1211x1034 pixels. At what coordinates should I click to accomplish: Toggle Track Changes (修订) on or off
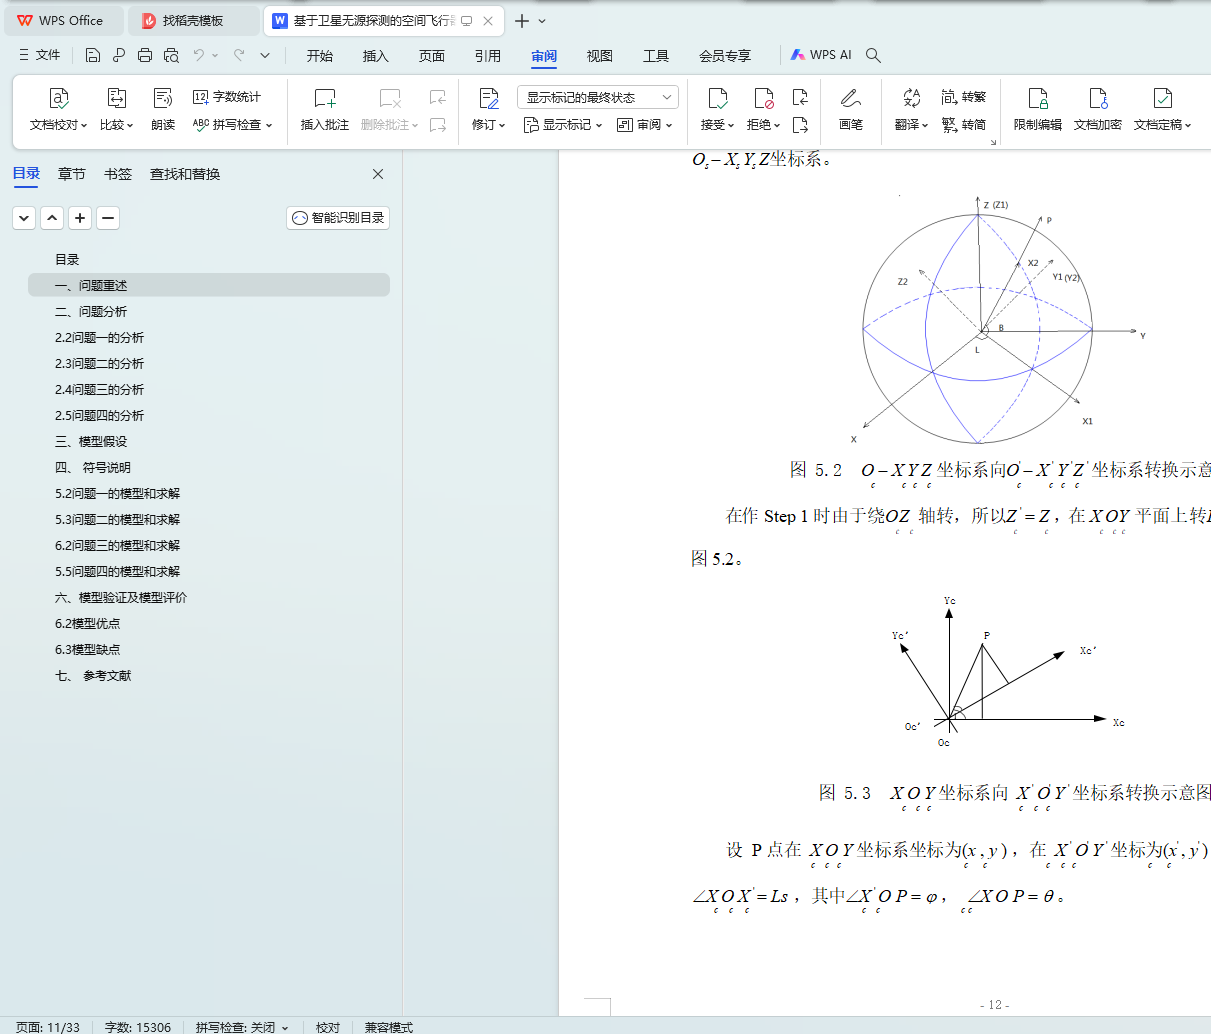[x=488, y=99]
